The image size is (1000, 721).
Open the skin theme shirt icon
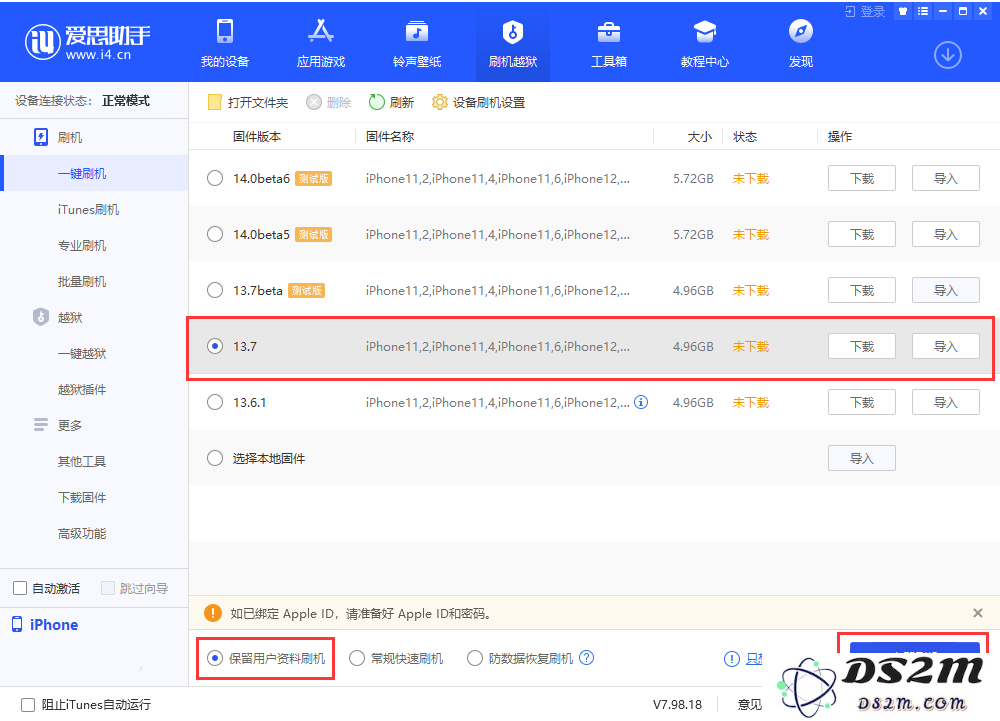(x=902, y=11)
